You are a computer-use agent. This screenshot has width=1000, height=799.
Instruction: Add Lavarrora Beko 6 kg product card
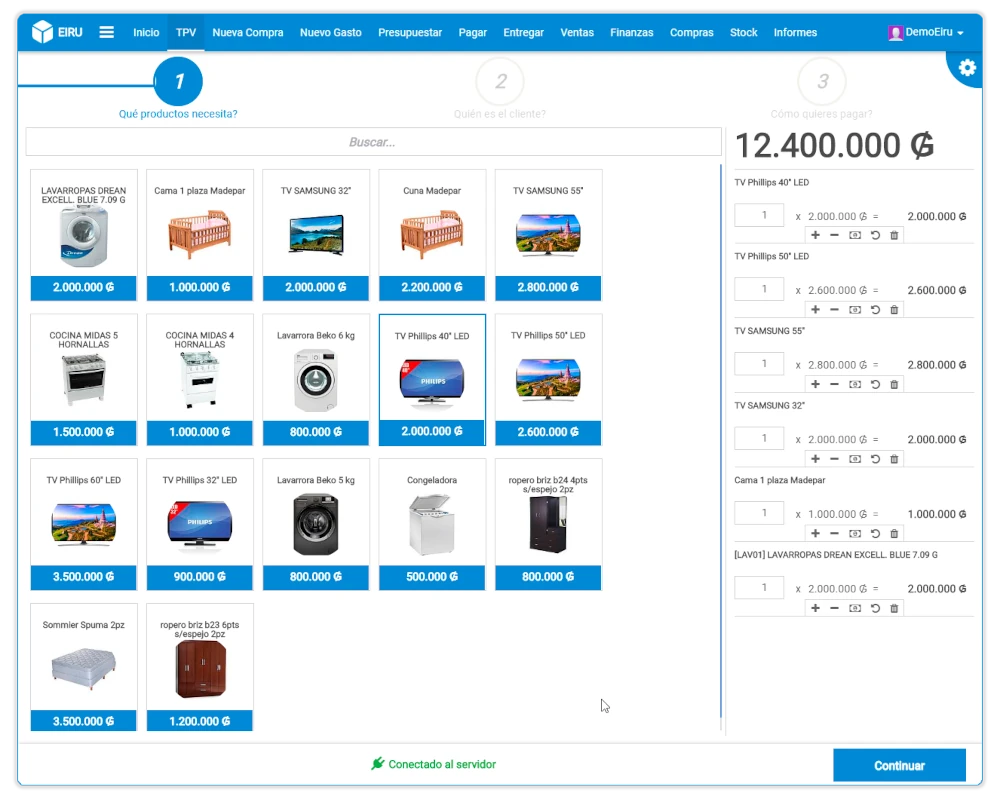pos(316,379)
